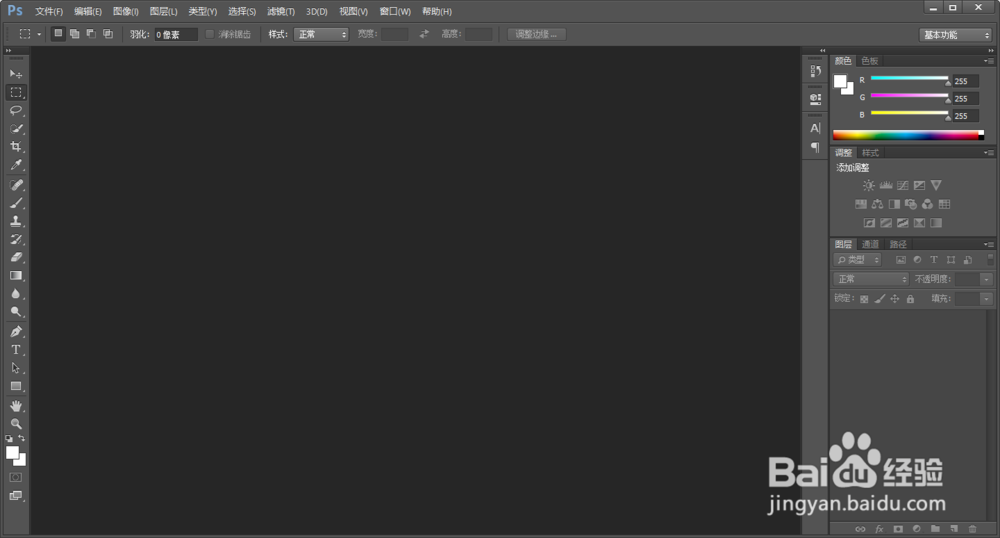Select the Gradient tool
Viewport: 1000px width, 538px height.
click(16, 276)
